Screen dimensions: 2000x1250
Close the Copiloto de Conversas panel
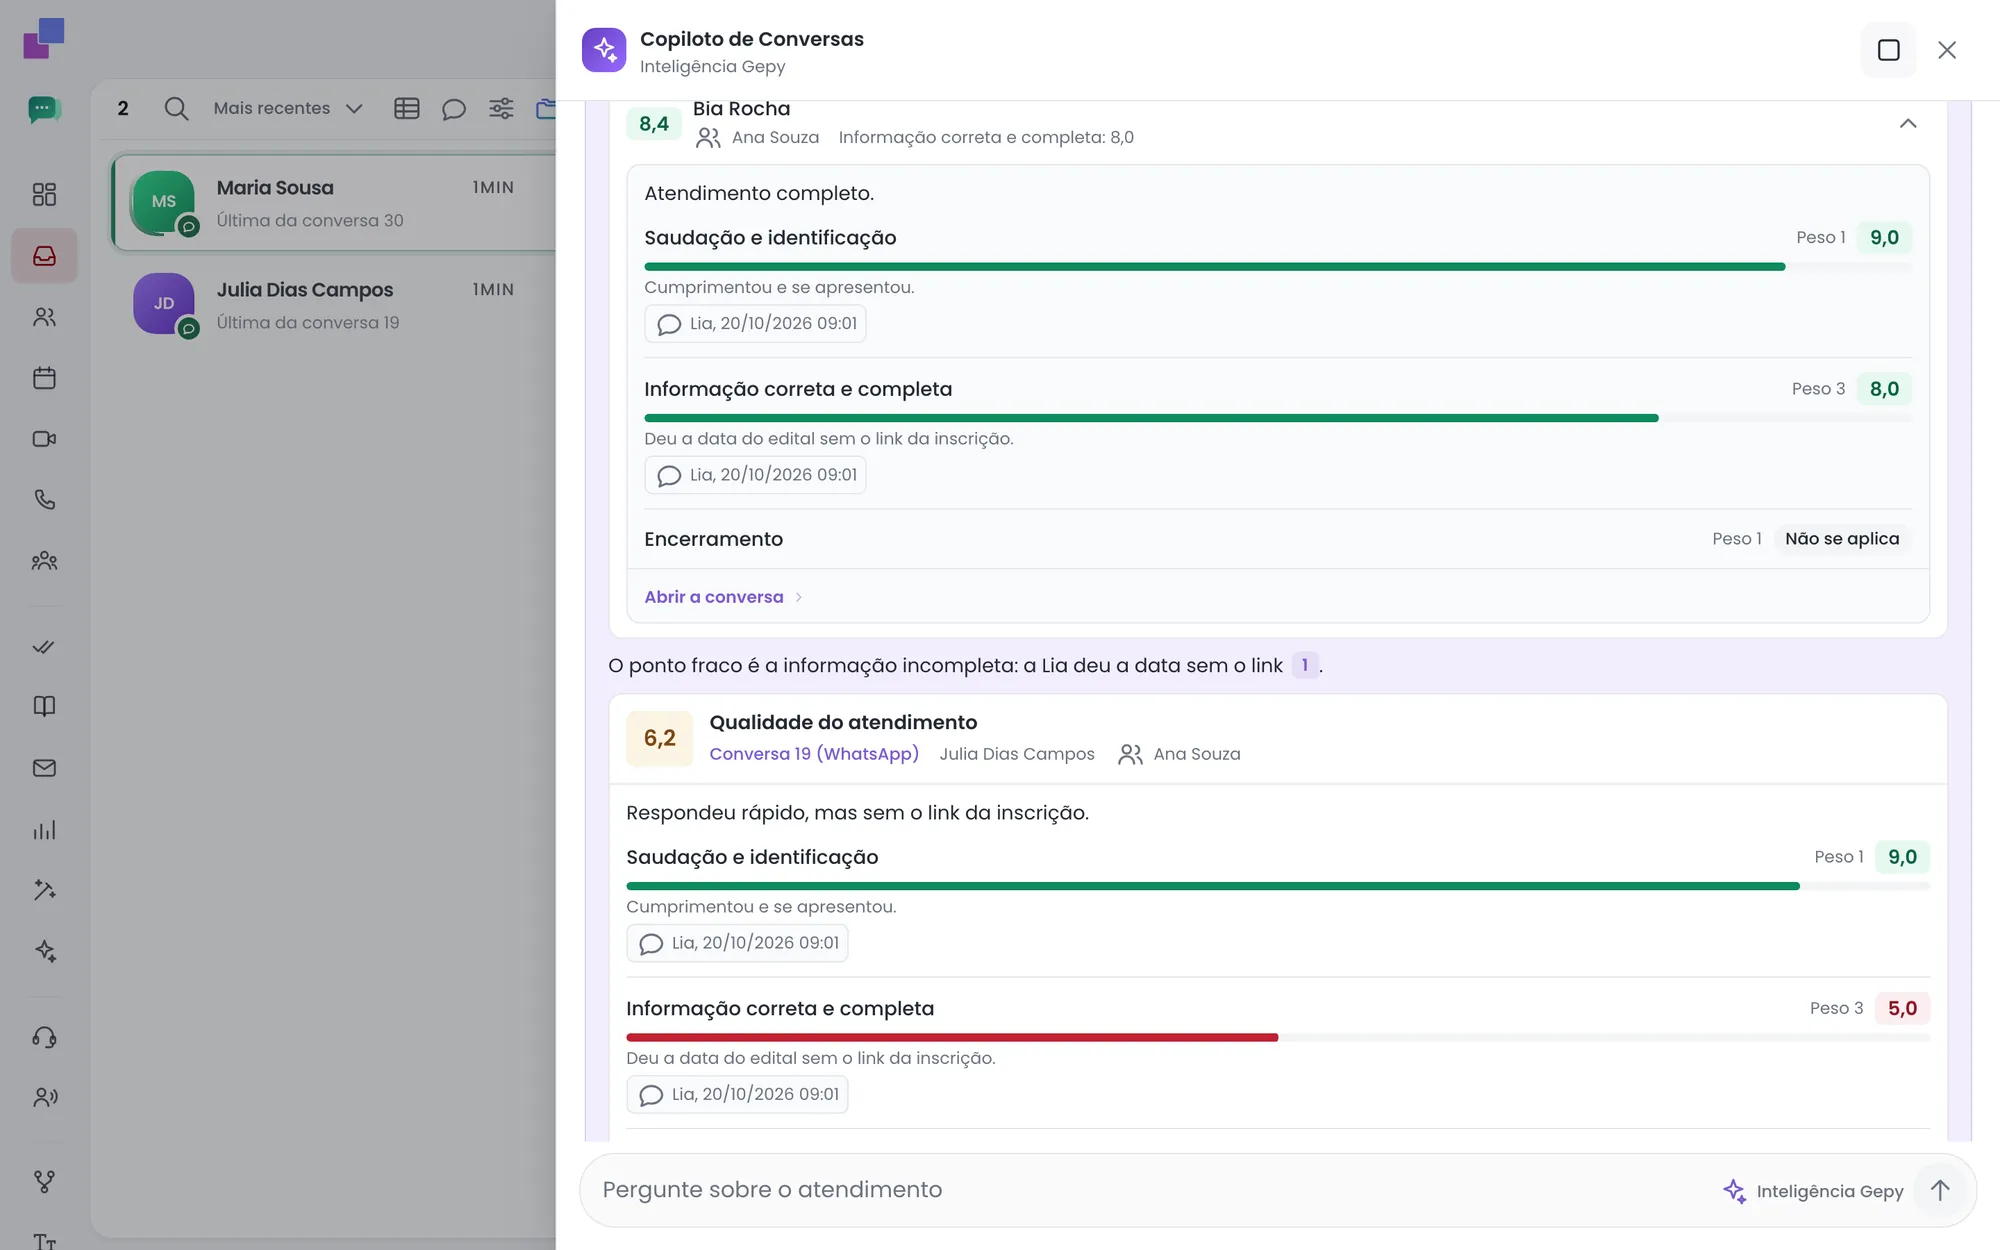1946,50
